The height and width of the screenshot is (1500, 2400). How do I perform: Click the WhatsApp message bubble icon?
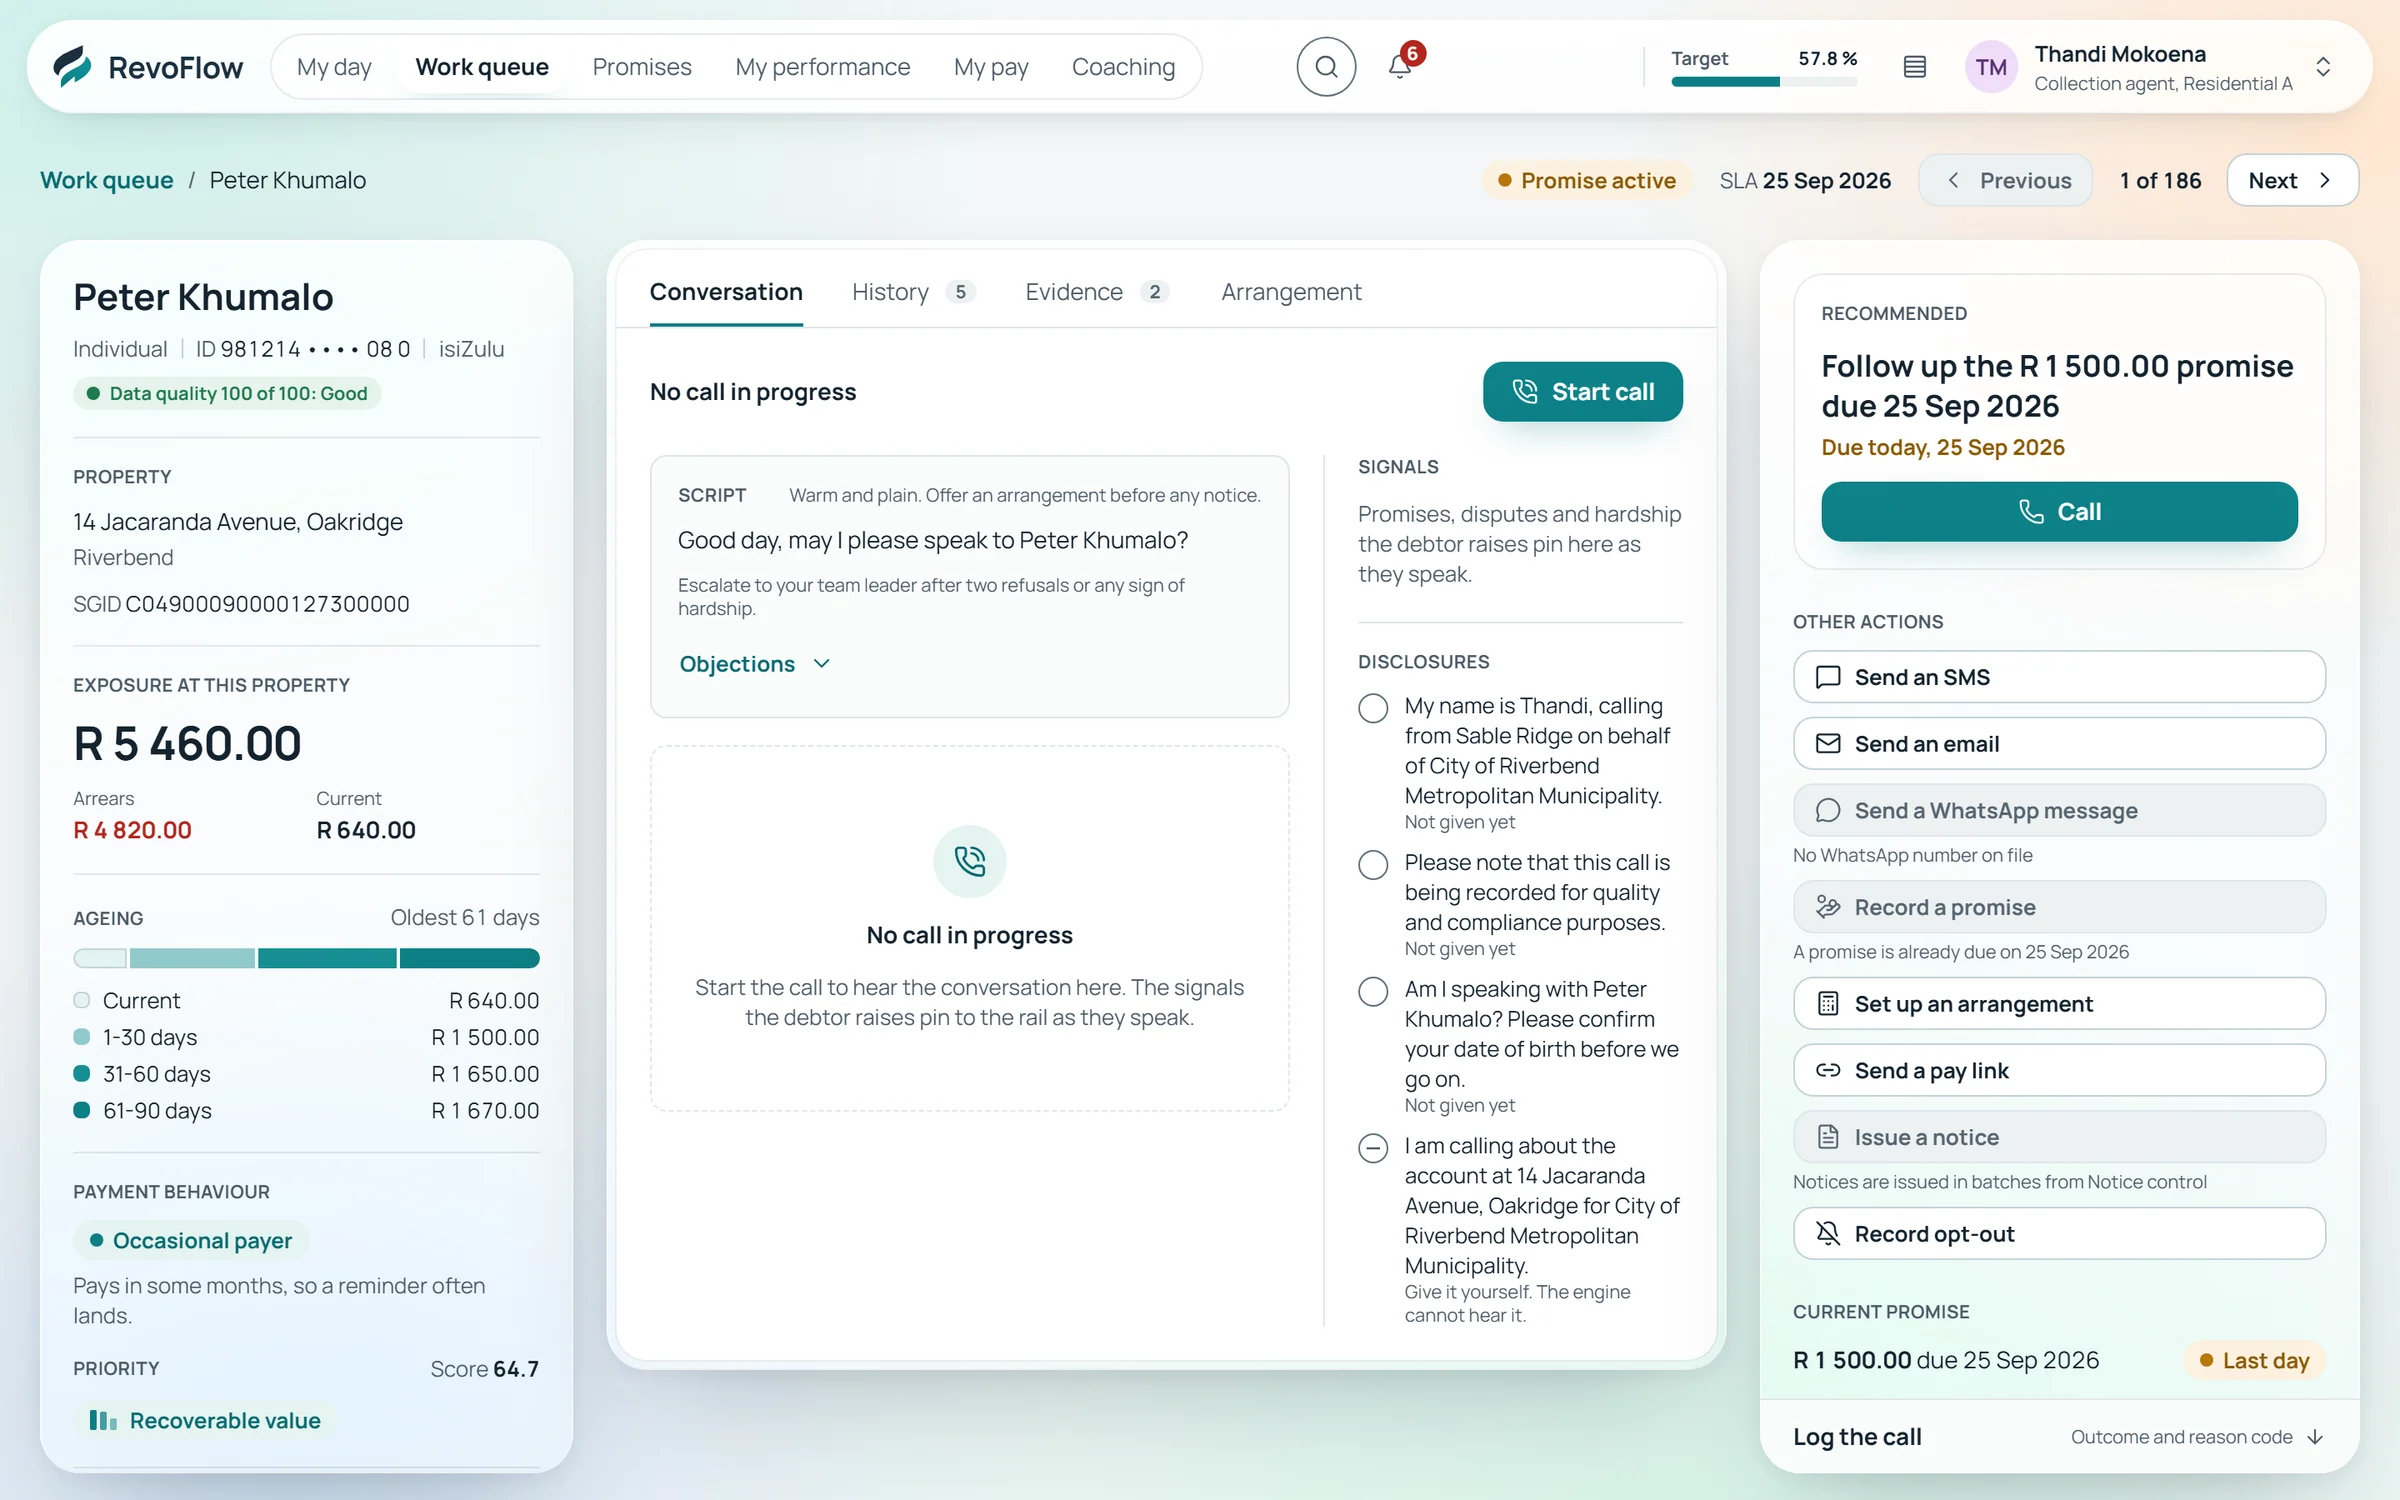click(x=1828, y=810)
